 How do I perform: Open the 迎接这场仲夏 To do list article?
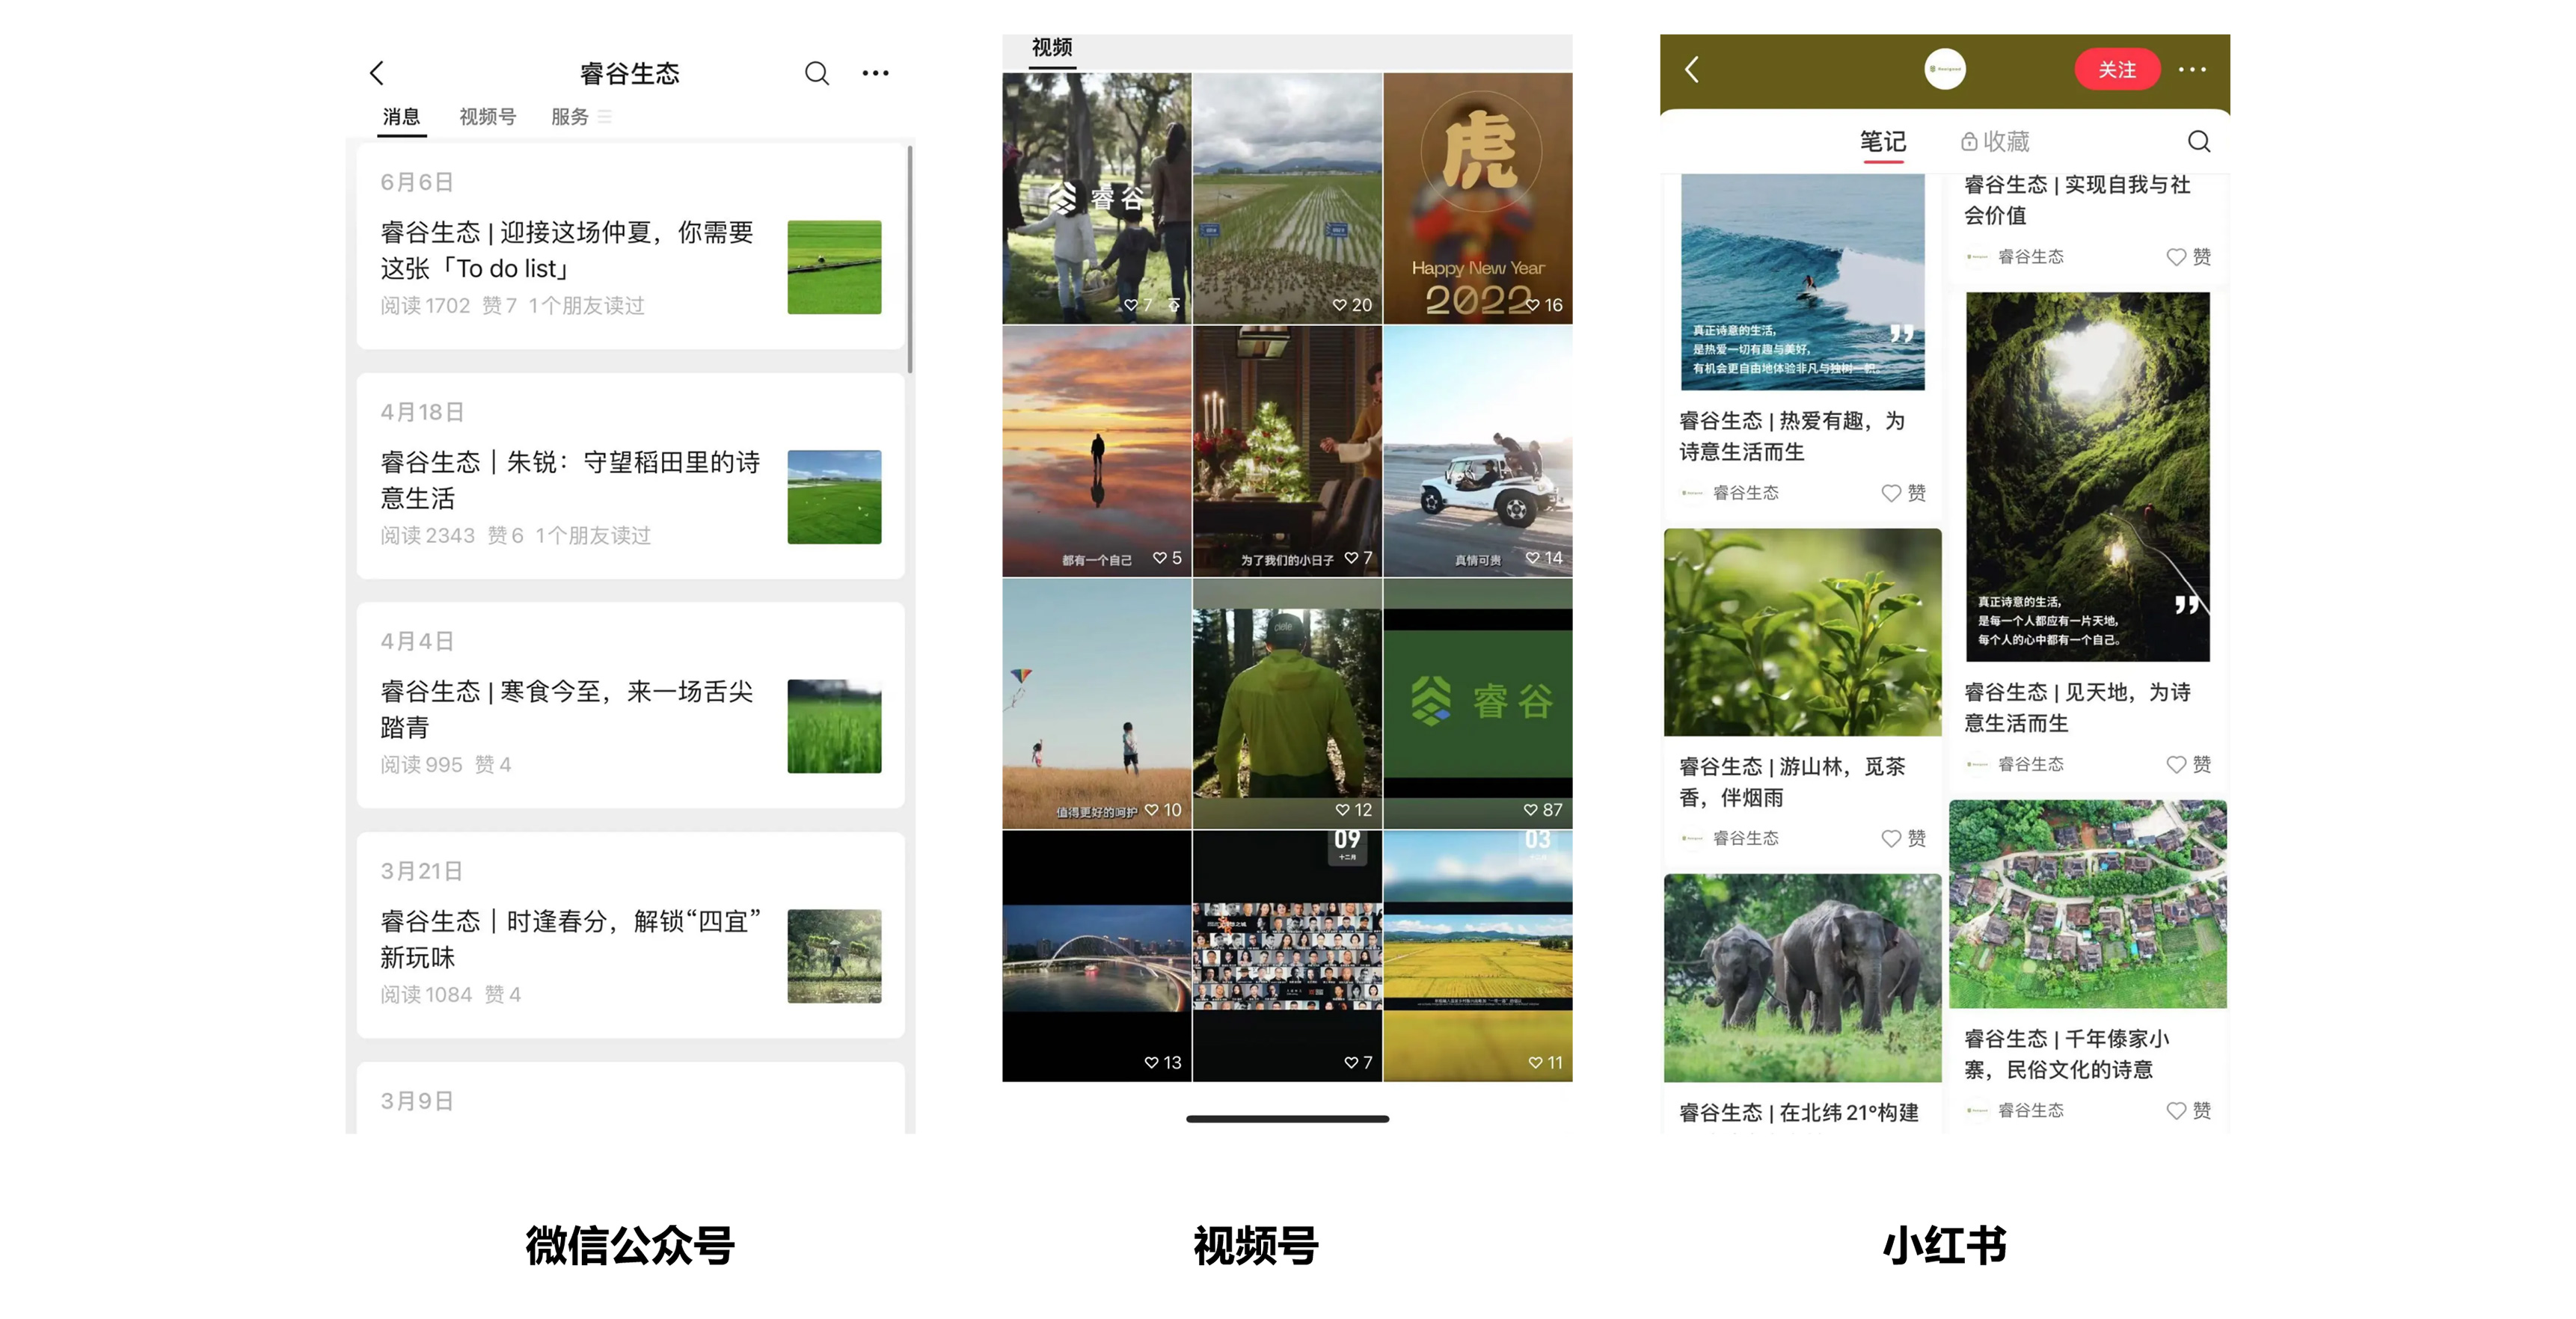coord(631,246)
